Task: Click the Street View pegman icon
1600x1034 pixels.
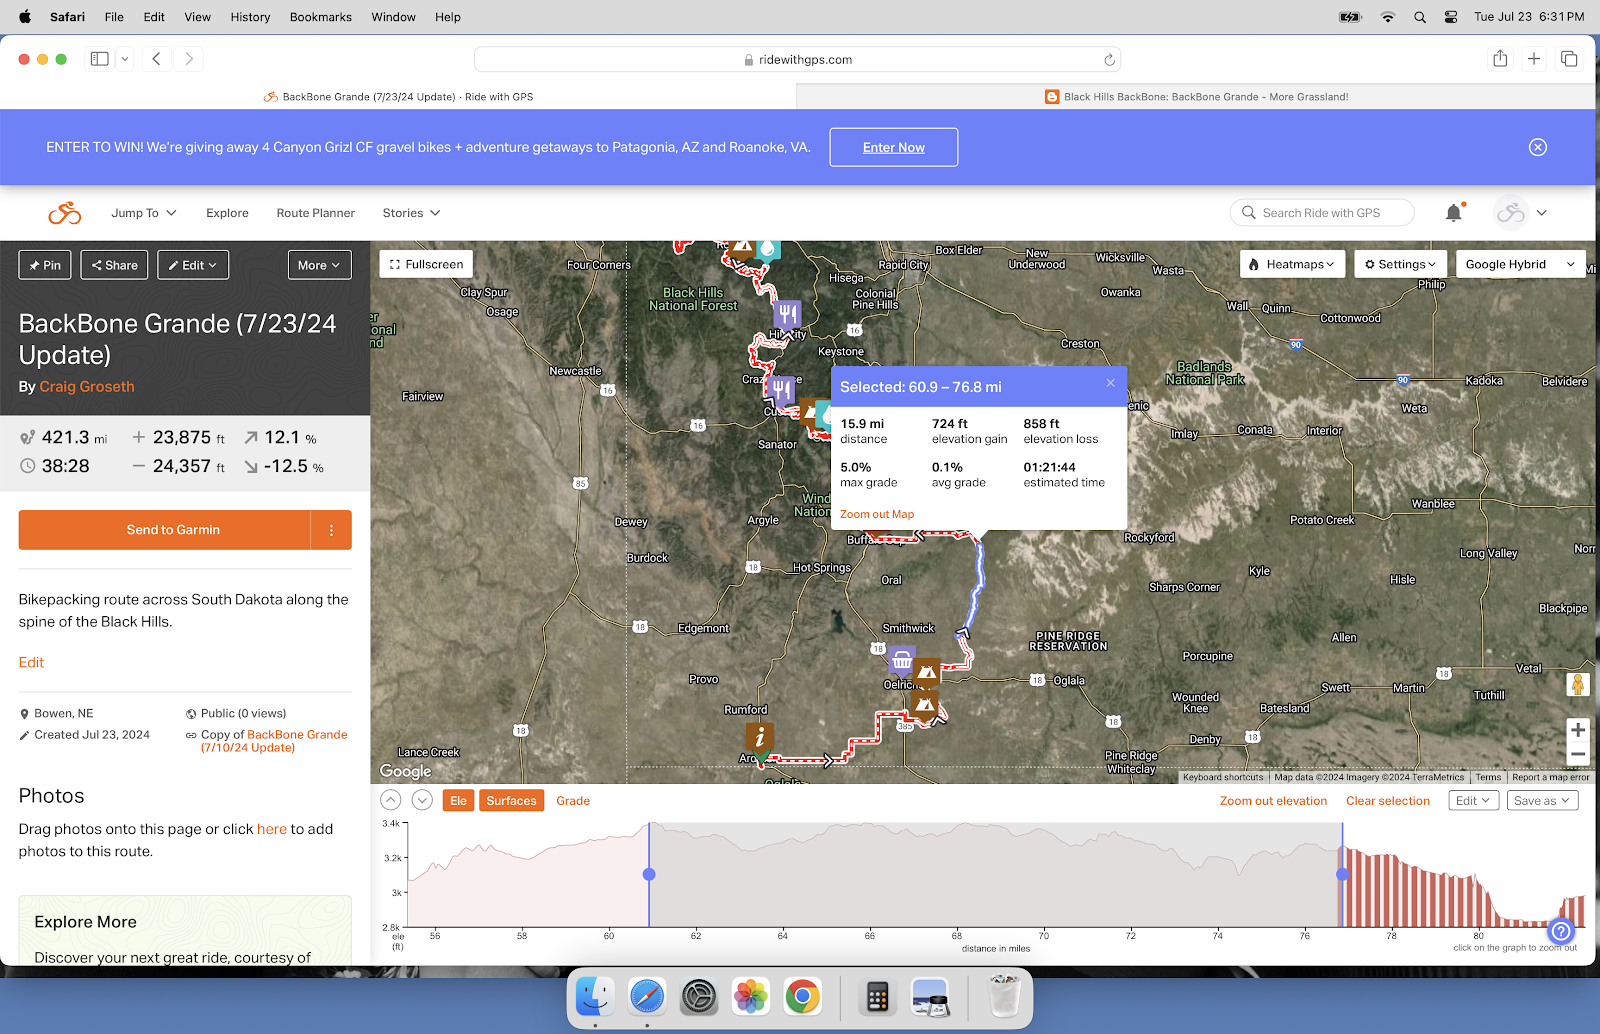Action: tap(1578, 685)
